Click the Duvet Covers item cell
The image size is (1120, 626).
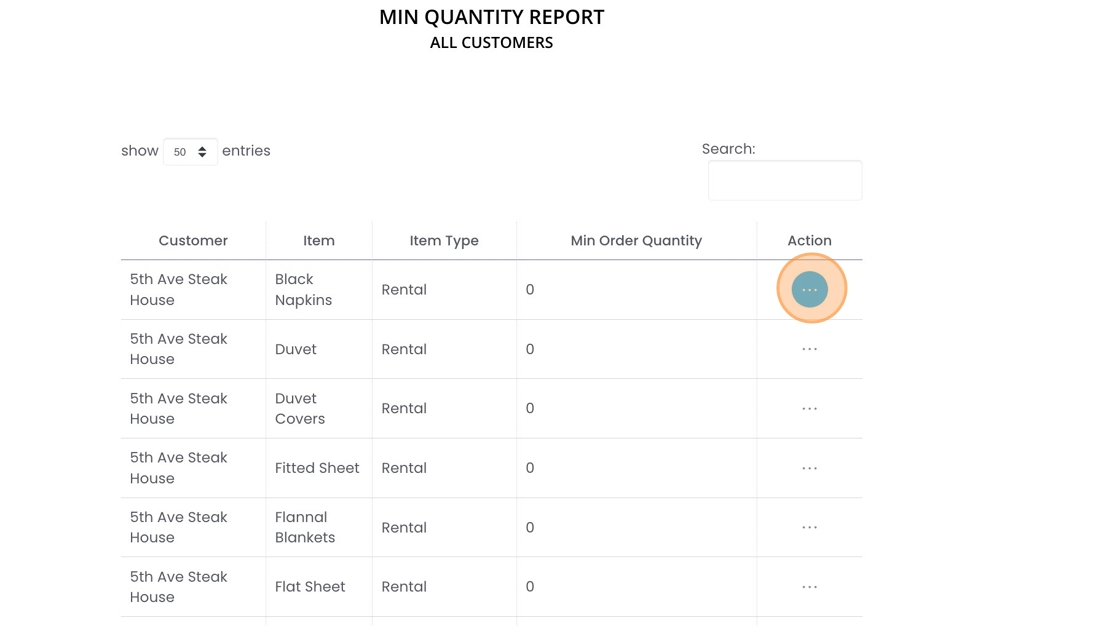(300, 408)
